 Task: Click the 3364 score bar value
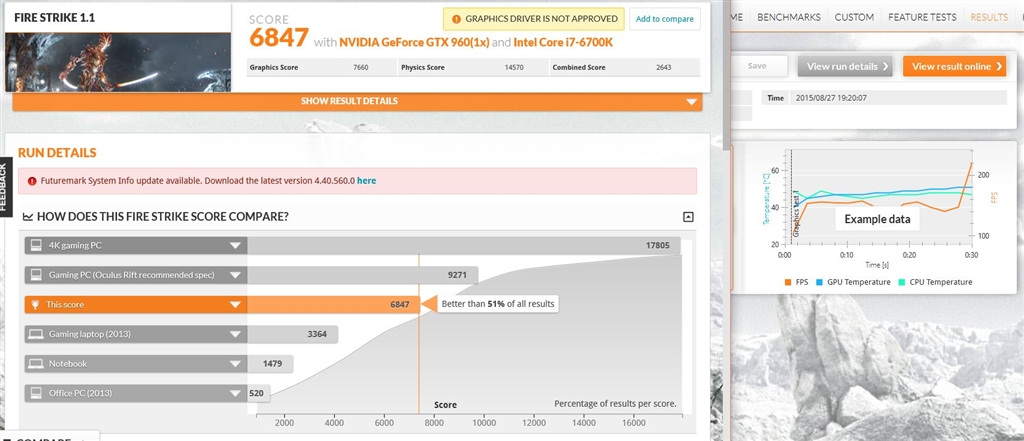coord(317,334)
